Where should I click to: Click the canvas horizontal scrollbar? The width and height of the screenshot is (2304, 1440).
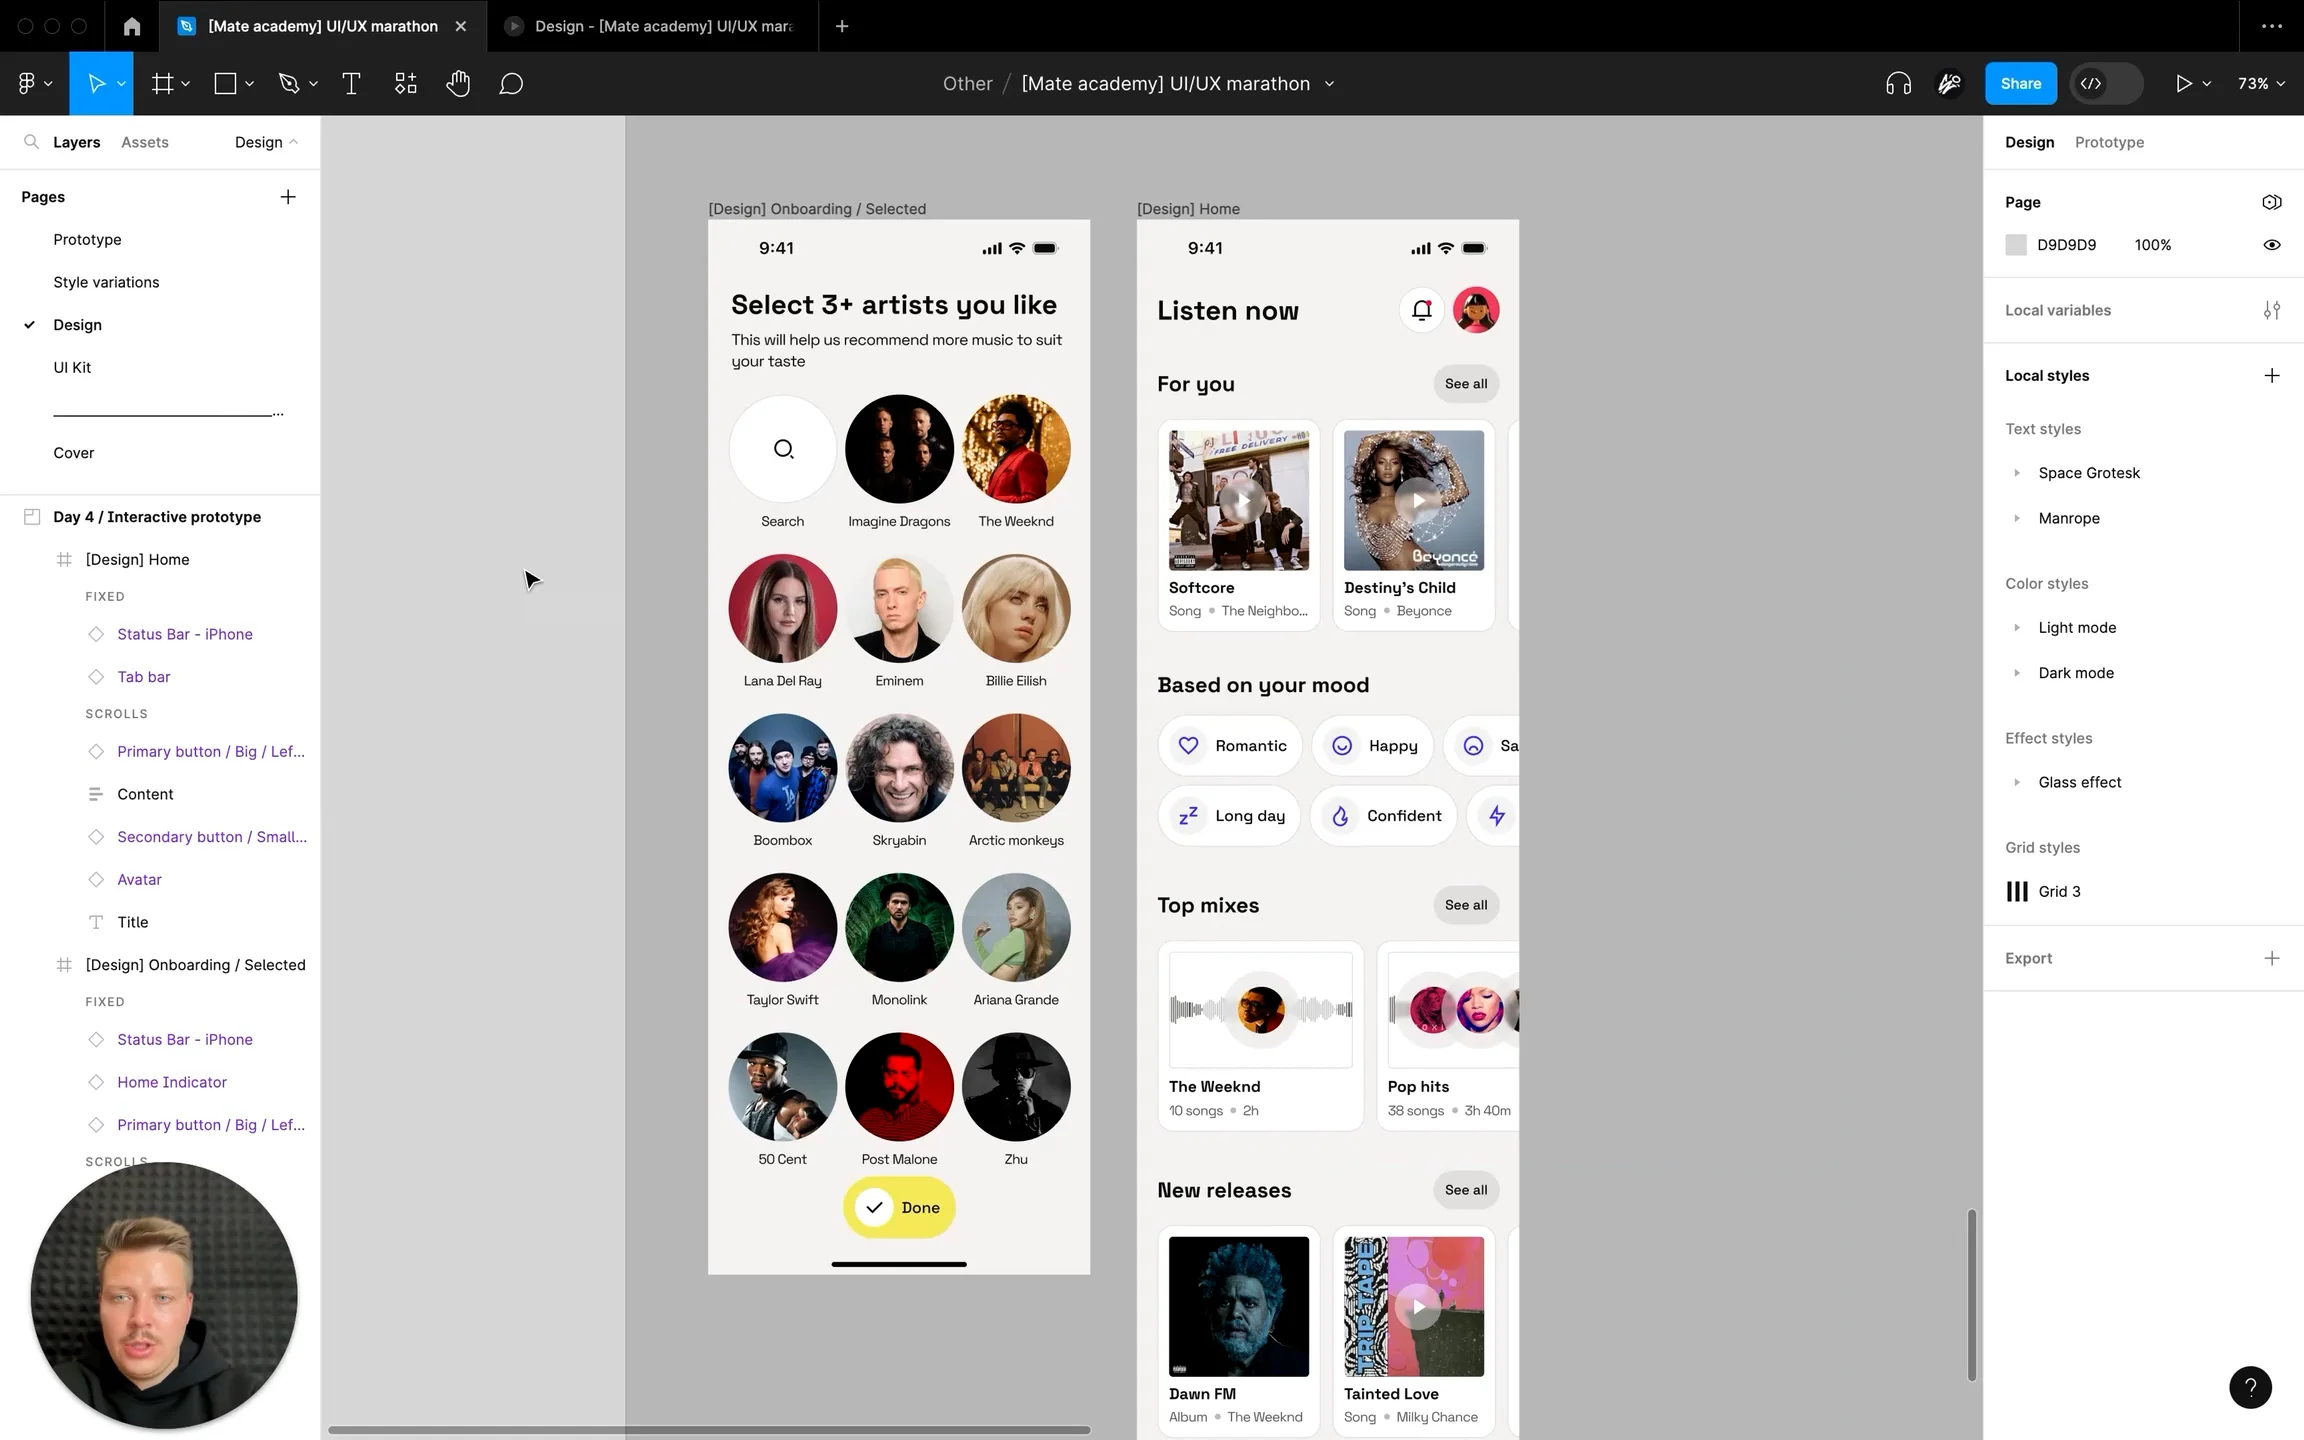pos(709,1430)
